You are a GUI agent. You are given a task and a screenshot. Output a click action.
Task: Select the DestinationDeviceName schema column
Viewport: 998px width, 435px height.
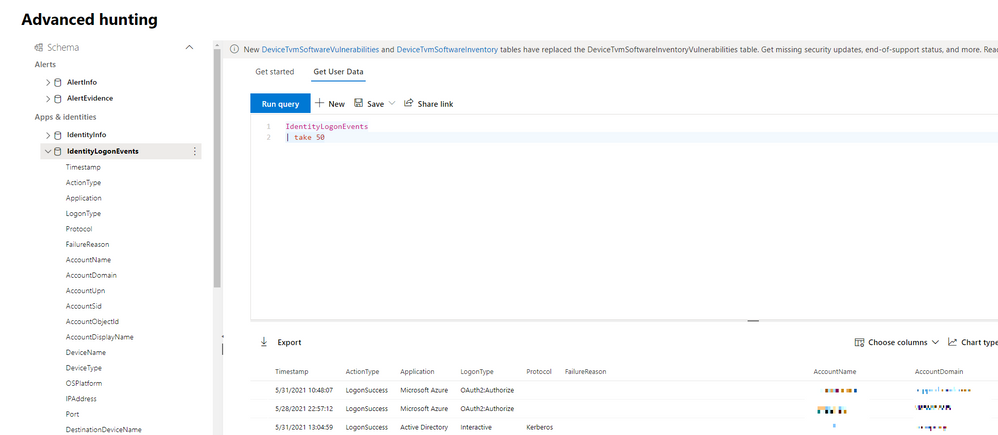pyautogui.click(x=104, y=430)
